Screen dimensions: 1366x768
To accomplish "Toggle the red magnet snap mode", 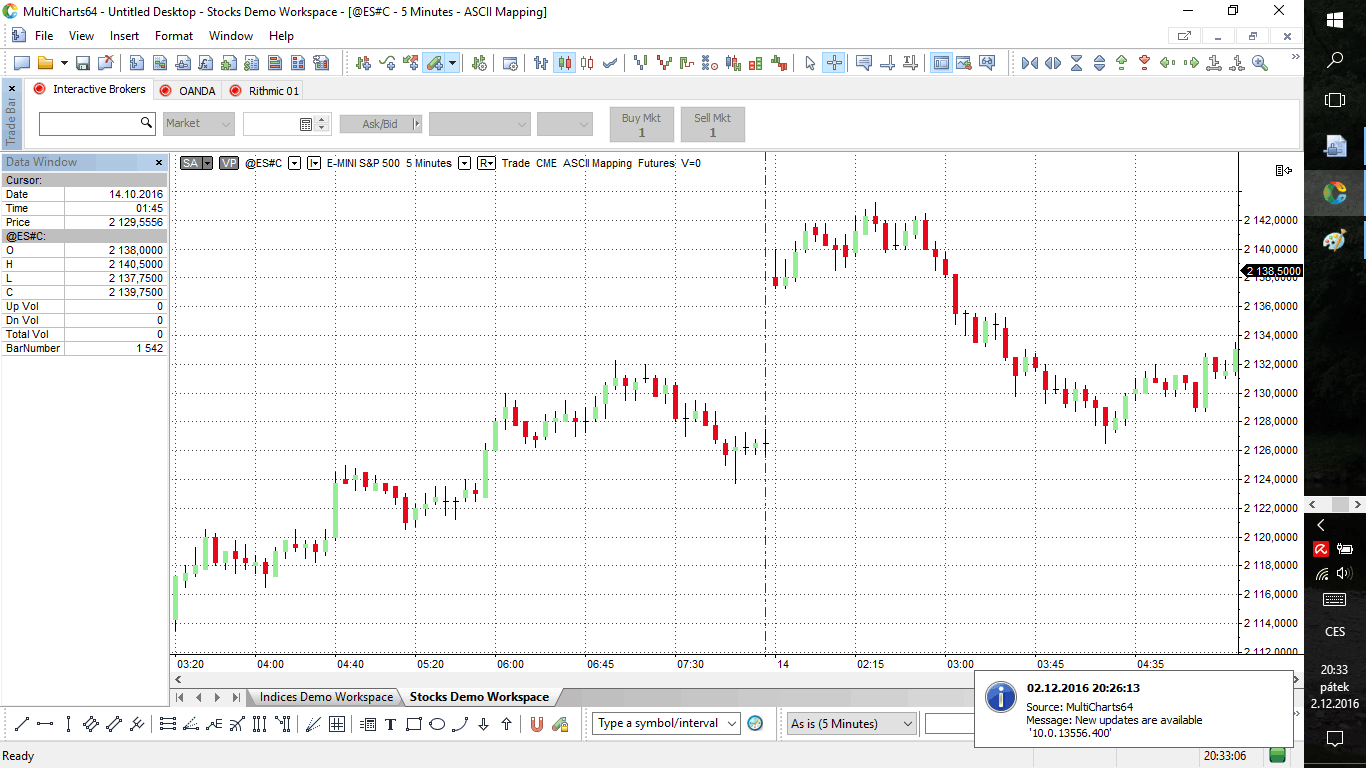I will [x=536, y=724].
